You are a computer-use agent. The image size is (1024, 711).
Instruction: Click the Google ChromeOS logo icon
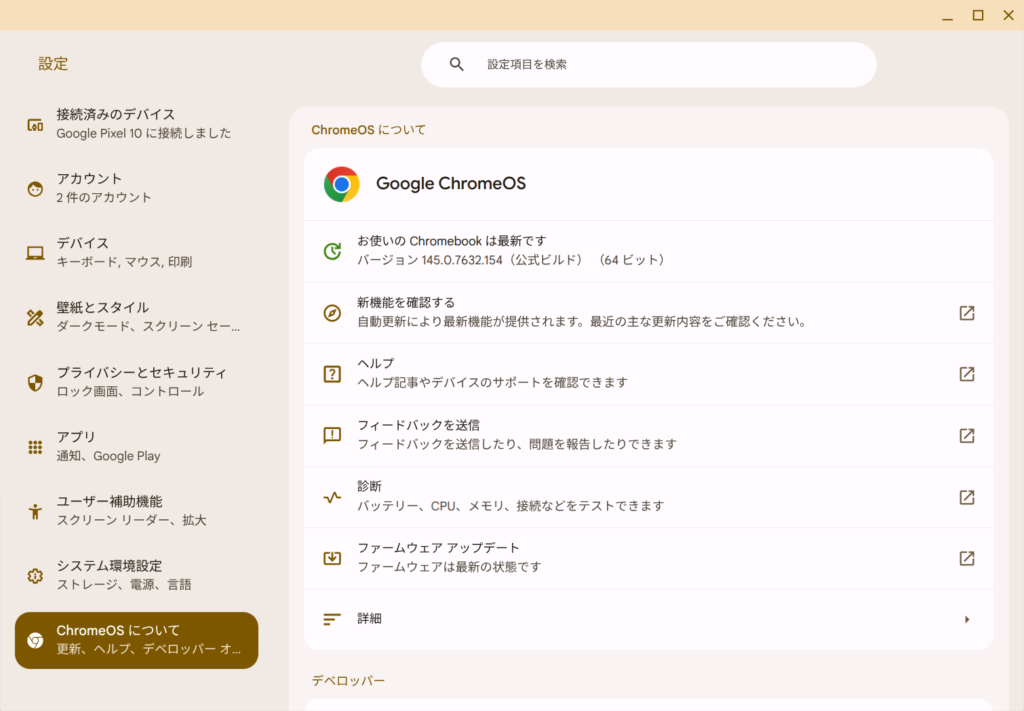342,184
